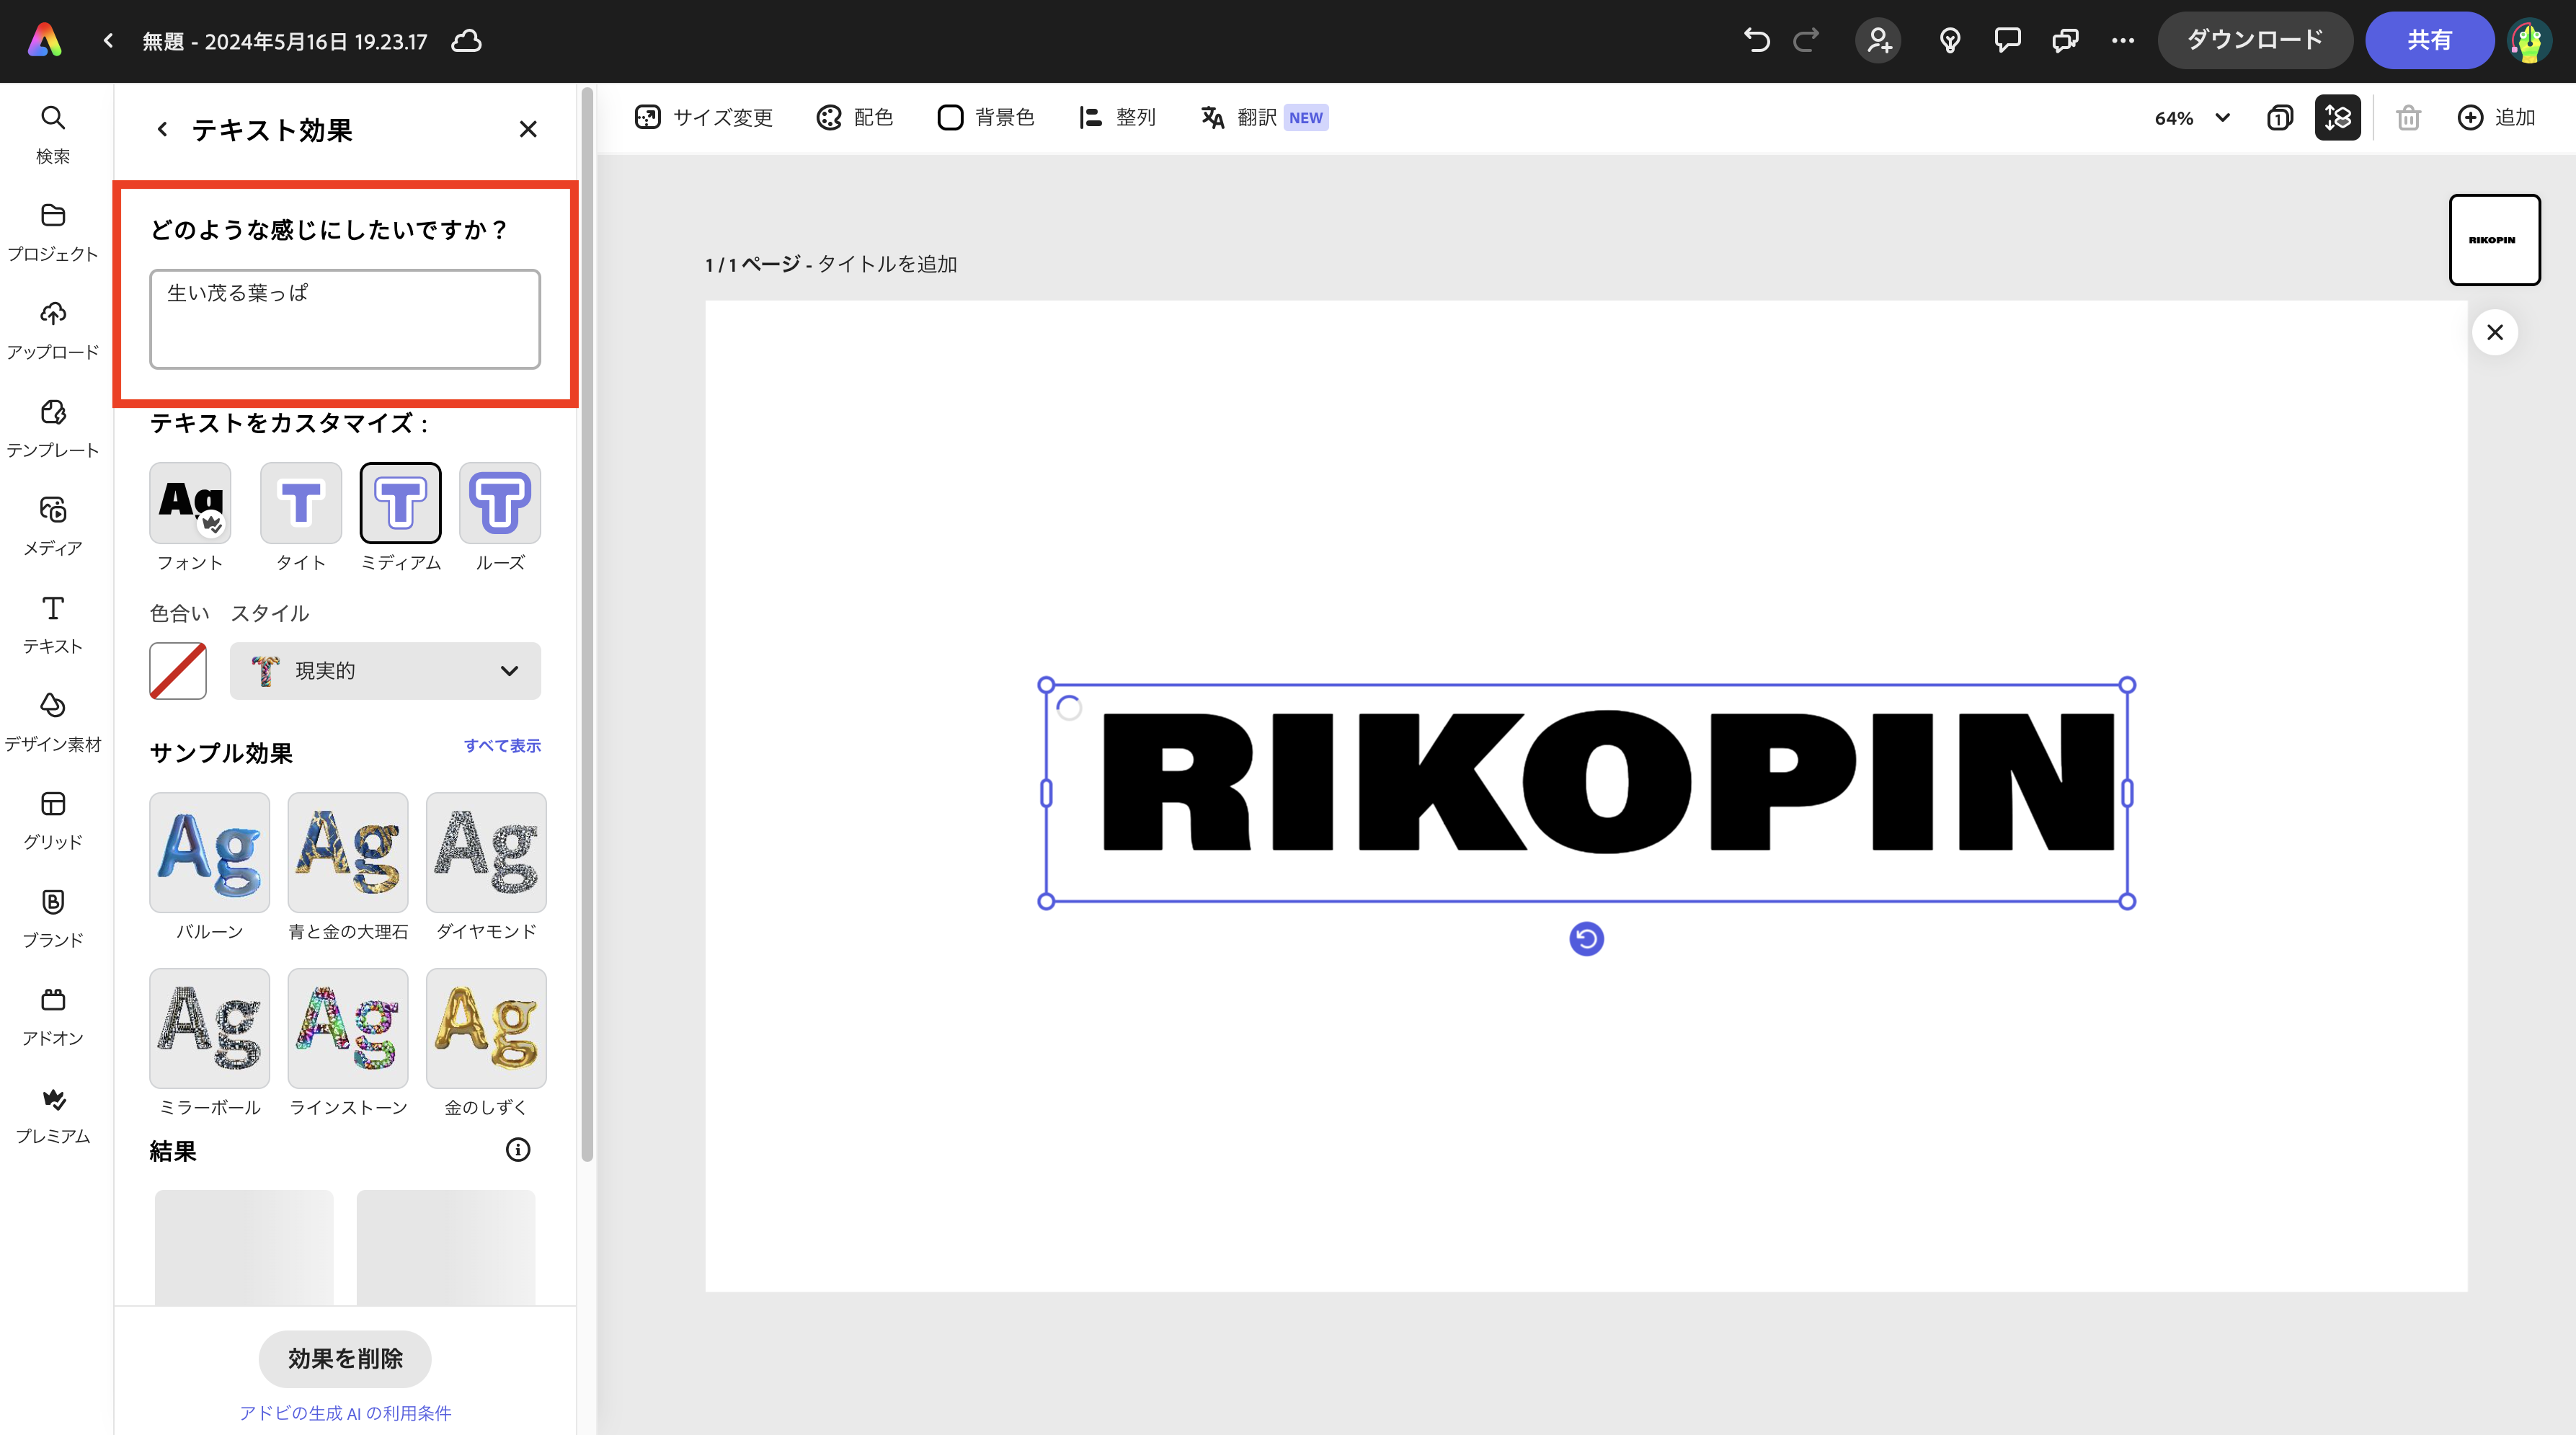Click the document title 無題 - 2024年5月16日 19.23.17

tap(285, 41)
